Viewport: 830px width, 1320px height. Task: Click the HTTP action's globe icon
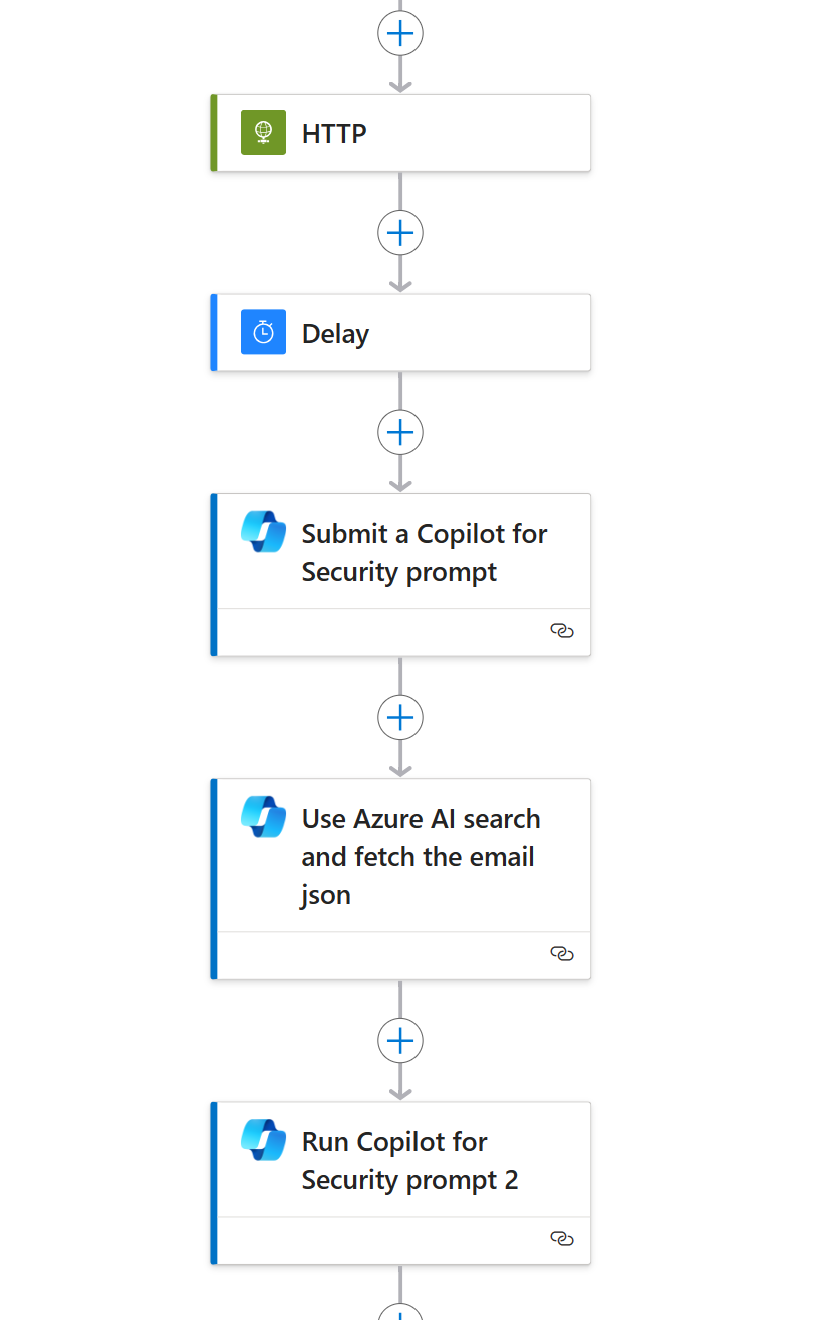tap(262, 131)
